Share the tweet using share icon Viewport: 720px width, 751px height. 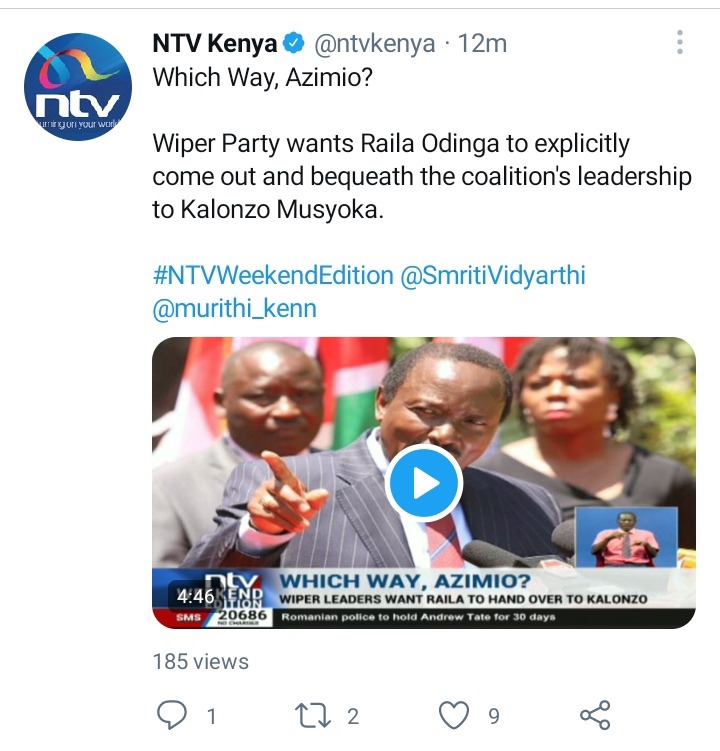pyautogui.click(x=595, y=715)
